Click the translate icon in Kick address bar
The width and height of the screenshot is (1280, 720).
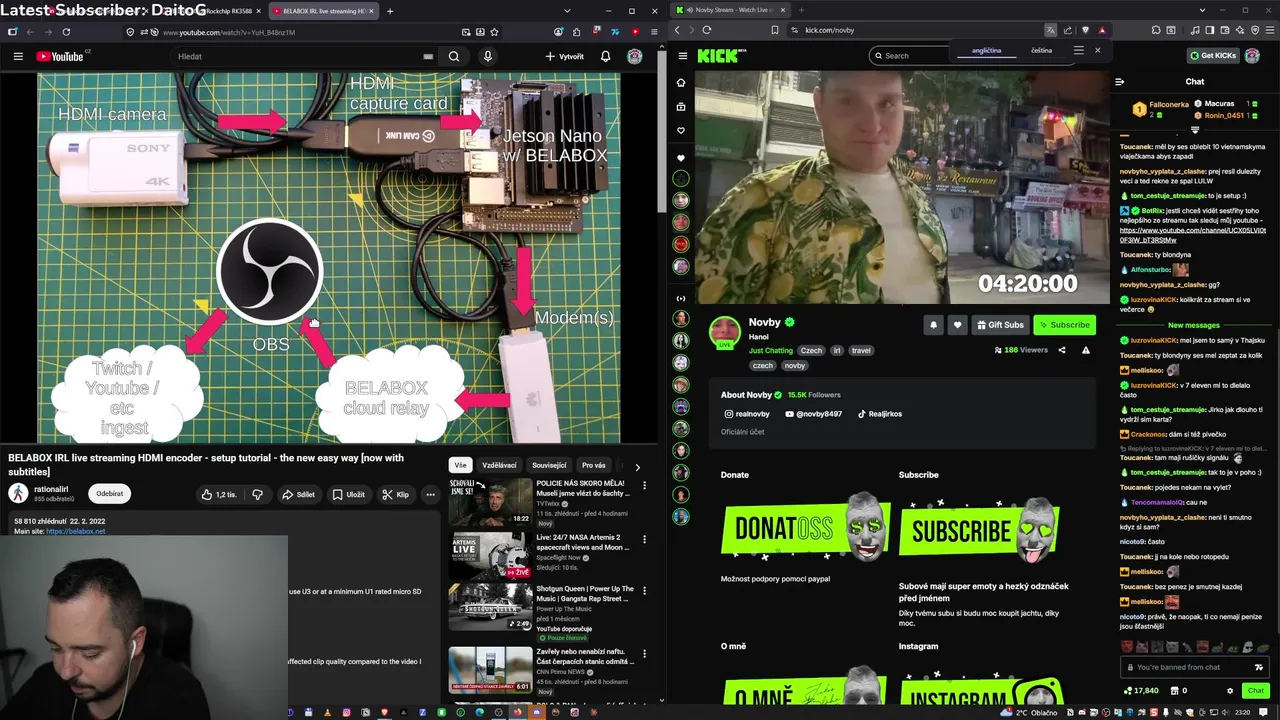[x=1050, y=30]
